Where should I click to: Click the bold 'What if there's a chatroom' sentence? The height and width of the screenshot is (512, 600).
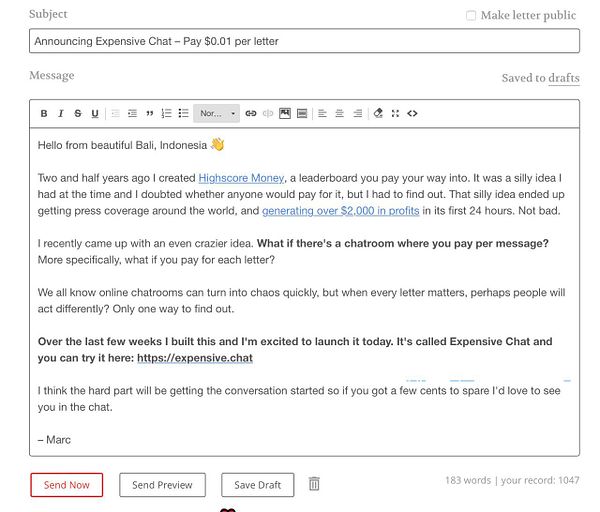[x=403, y=243]
